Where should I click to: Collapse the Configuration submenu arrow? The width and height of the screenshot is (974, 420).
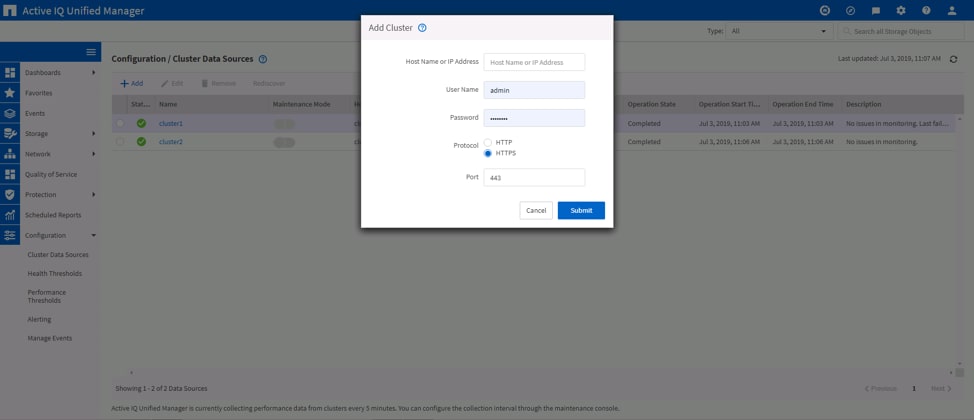point(94,235)
